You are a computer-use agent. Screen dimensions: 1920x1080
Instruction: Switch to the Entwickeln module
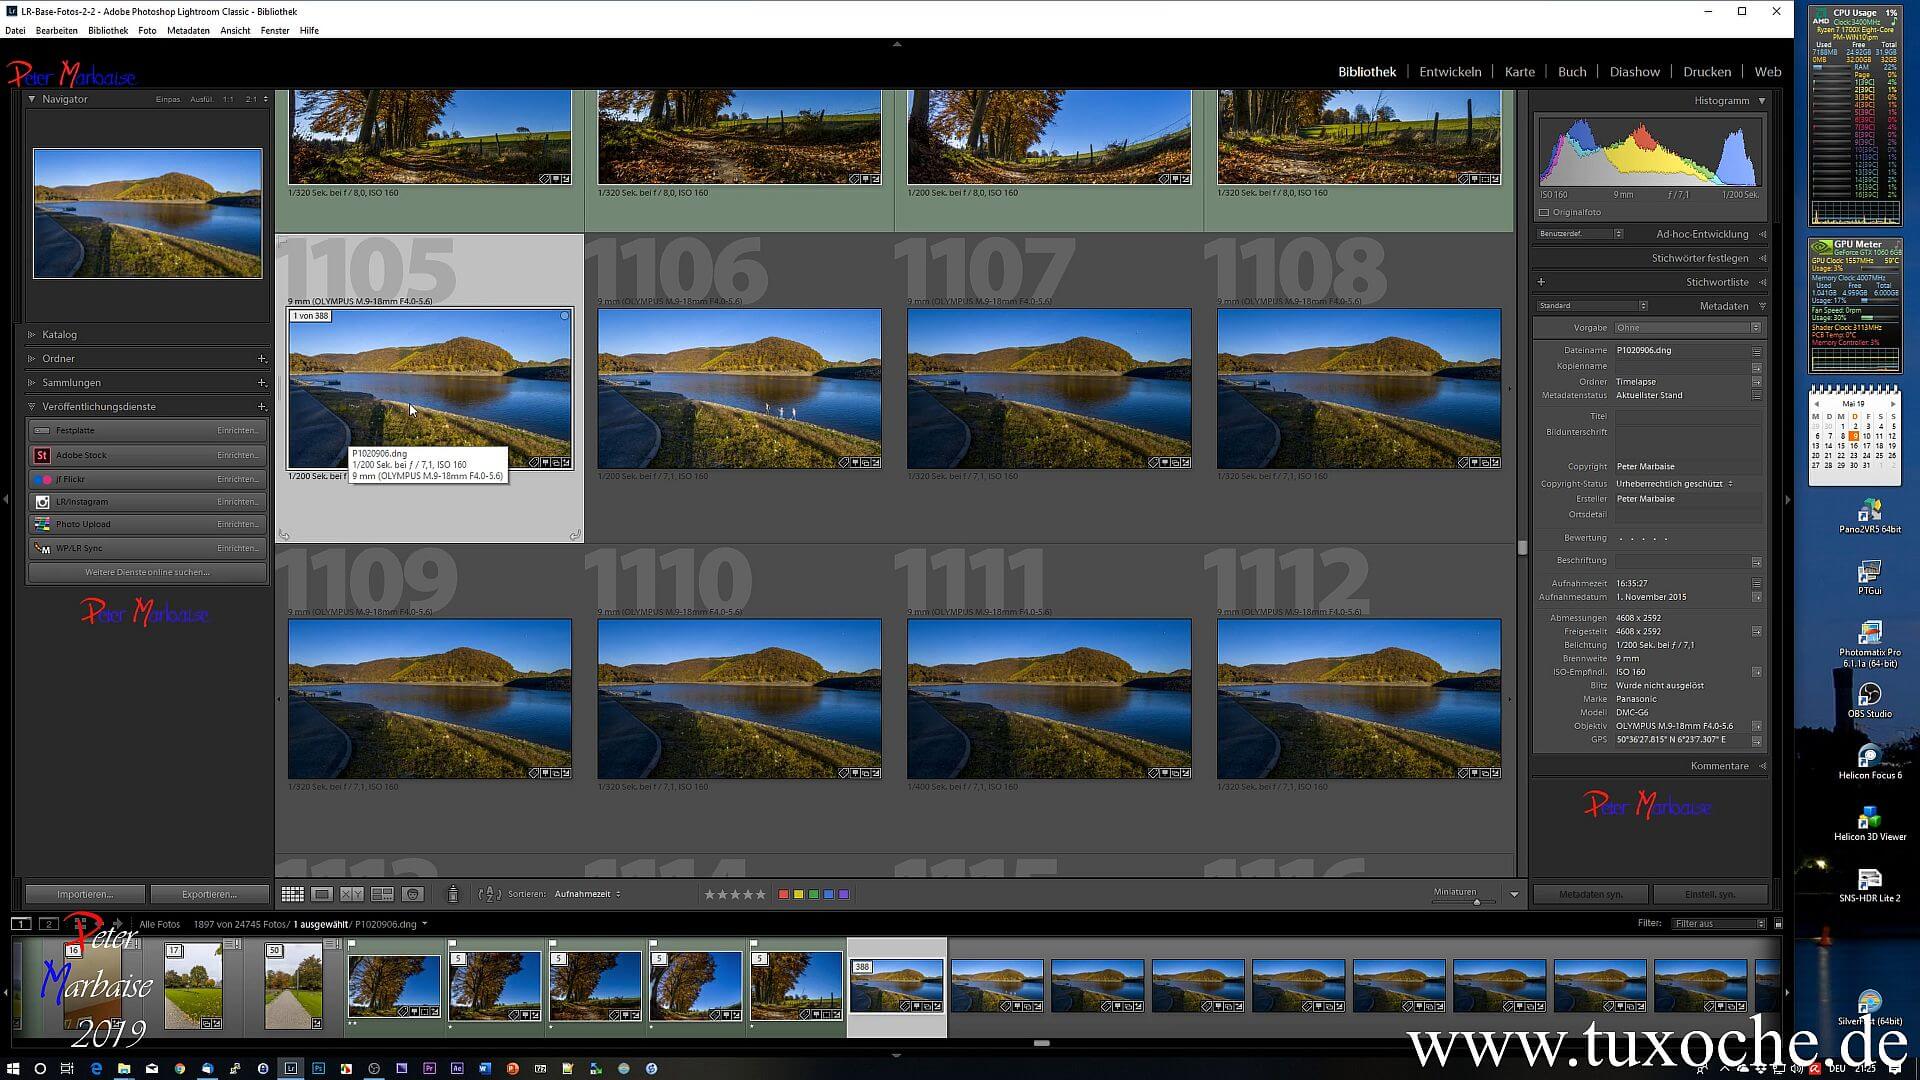click(1450, 72)
